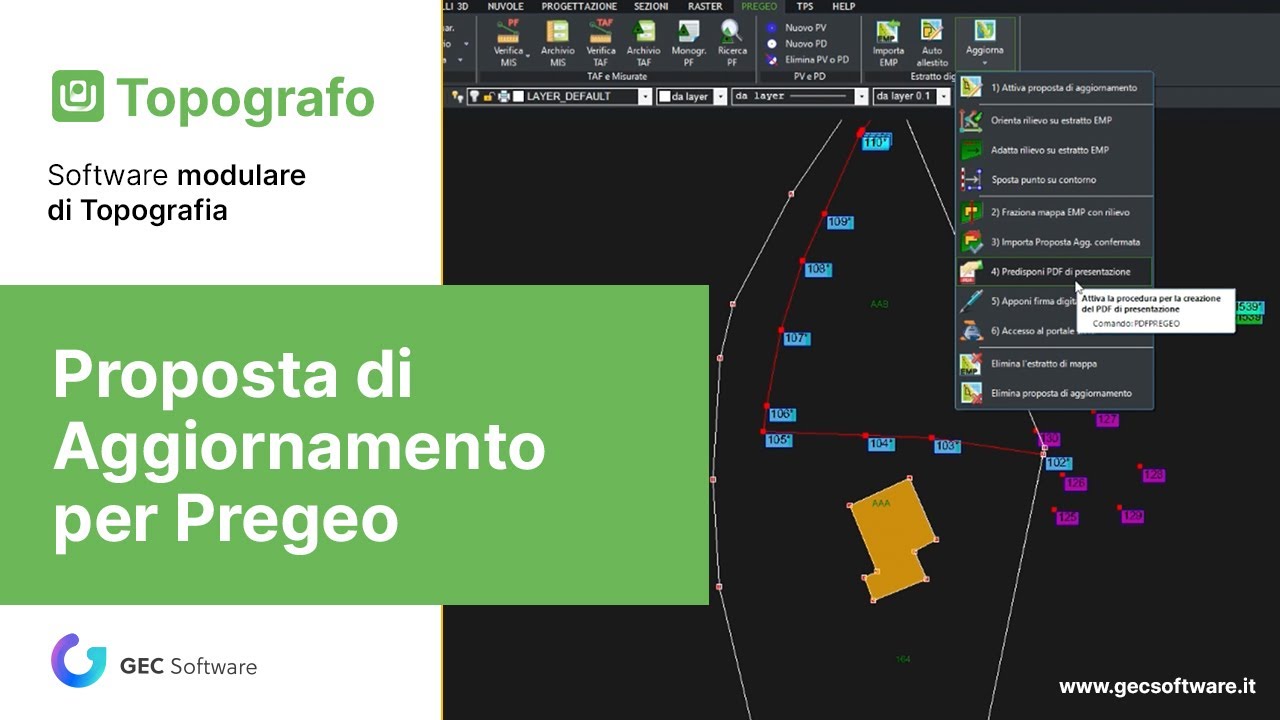Click the 'TAF e Misurate' panel label

pos(618,76)
